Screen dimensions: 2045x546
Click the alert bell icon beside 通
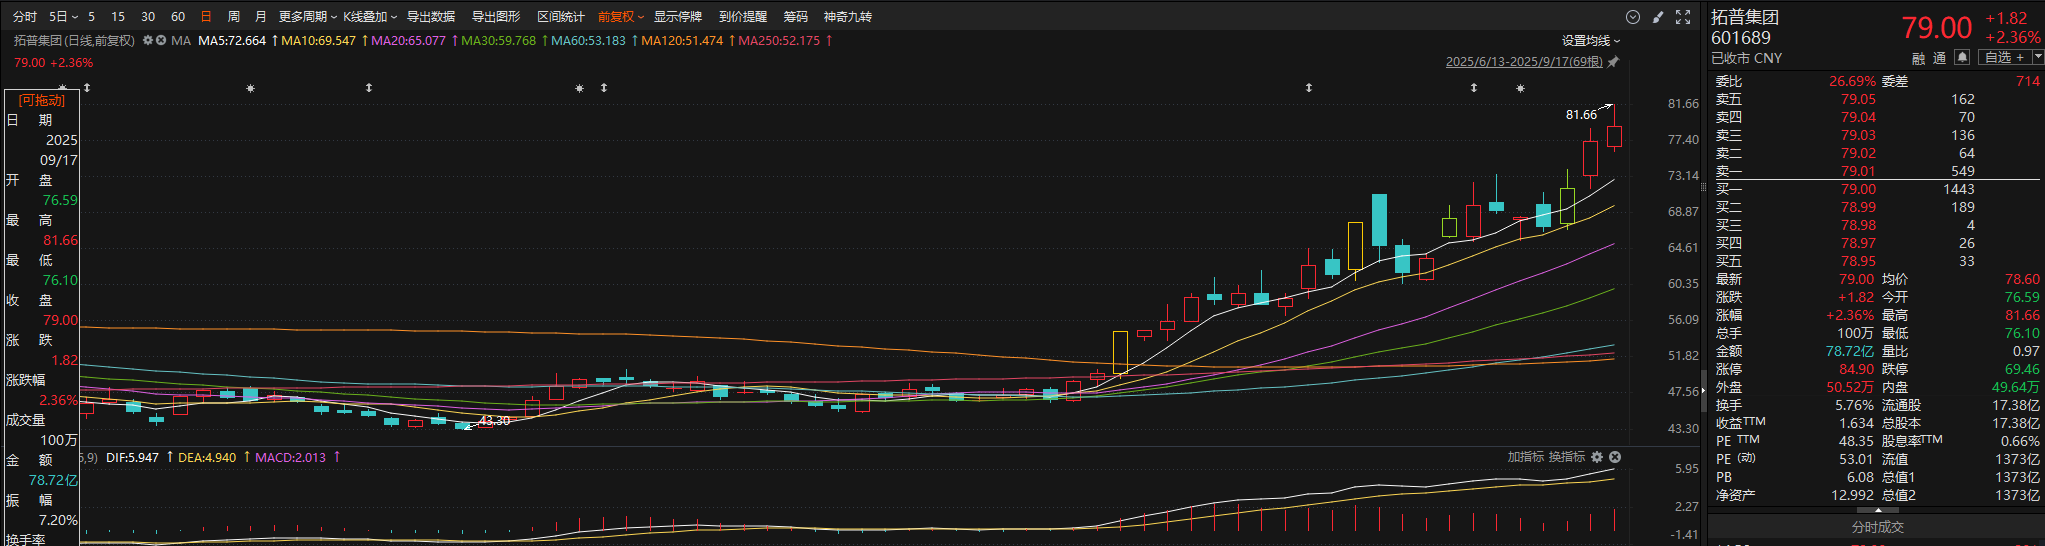(x=1962, y=57)
